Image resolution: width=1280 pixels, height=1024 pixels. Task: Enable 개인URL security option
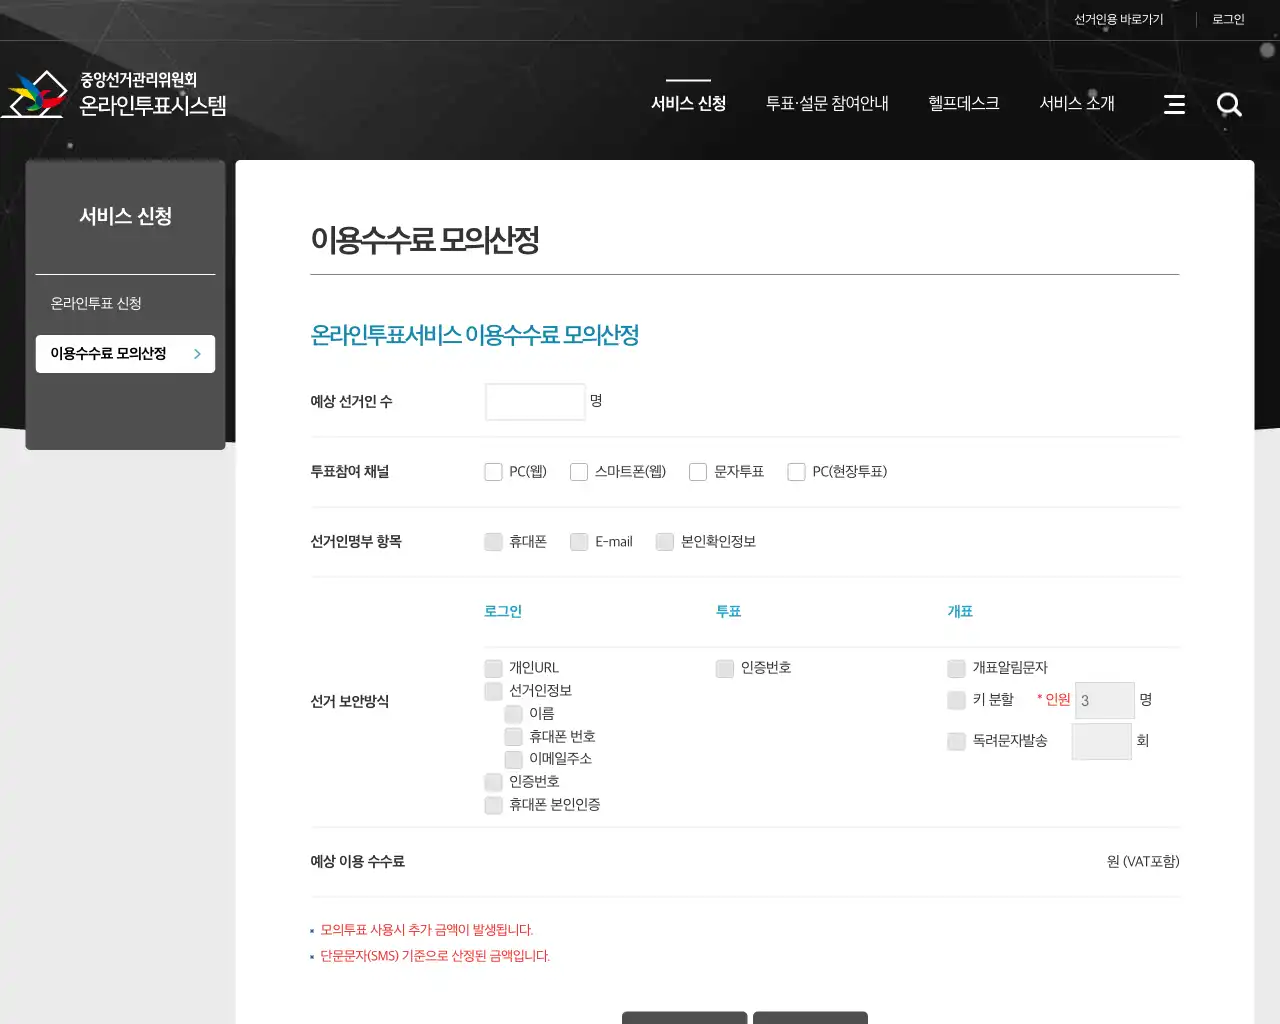coord(493,668)
